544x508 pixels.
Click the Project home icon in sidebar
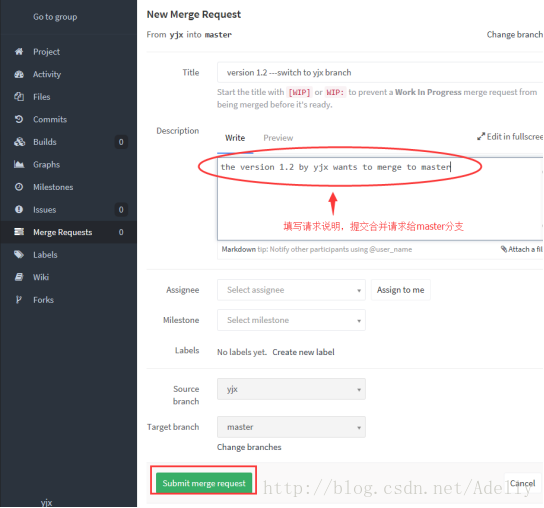[19, 52]
